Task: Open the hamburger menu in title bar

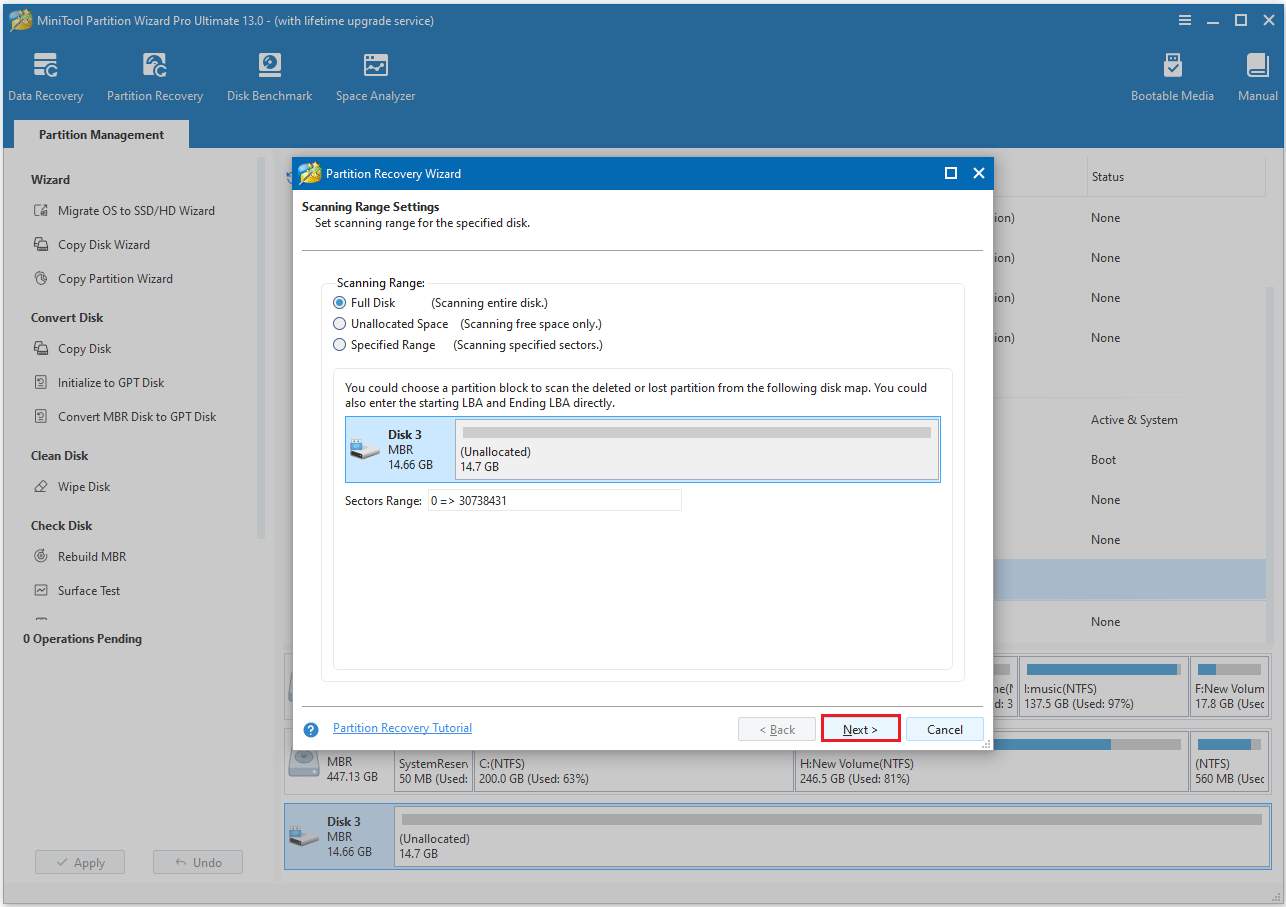Action: click(x=1185, y=20)
